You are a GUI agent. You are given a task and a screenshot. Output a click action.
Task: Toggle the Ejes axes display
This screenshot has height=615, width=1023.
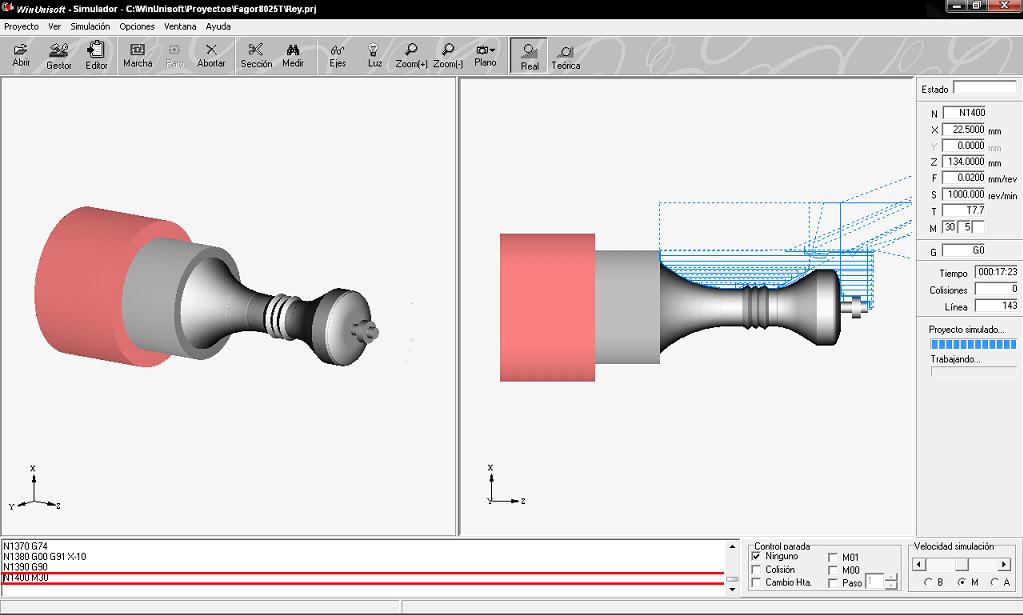338,55
